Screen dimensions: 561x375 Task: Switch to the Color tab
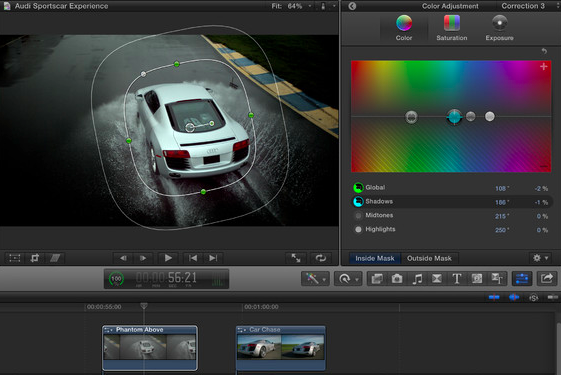pos(404,28)
